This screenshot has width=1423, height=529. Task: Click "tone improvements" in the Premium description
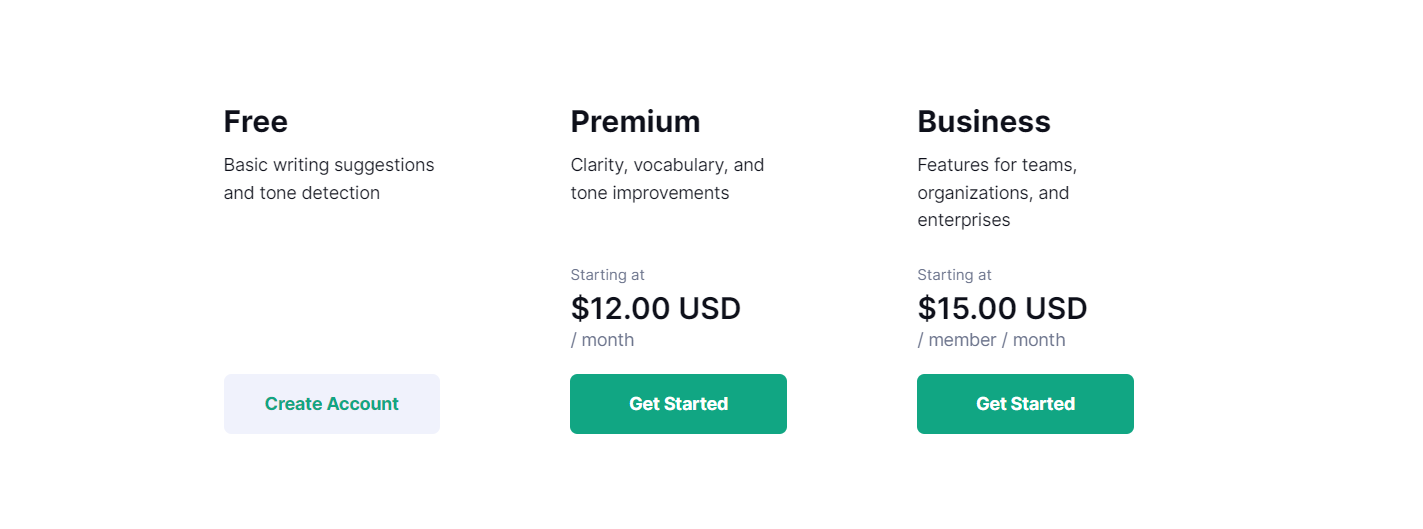click(x=649, y=193)
